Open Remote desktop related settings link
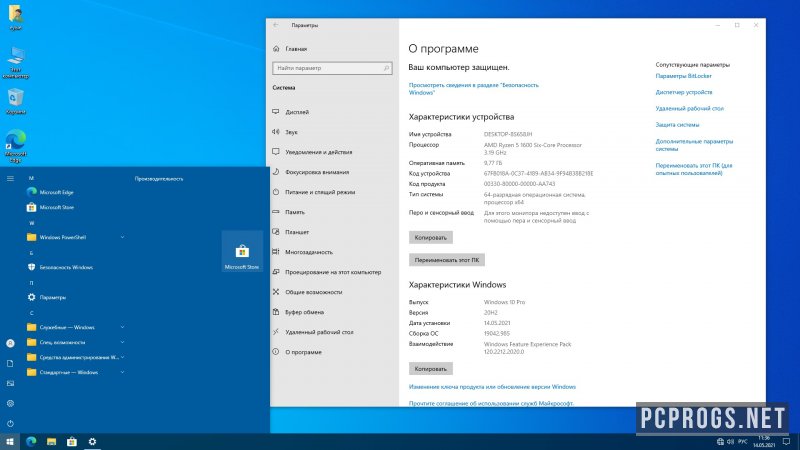This screenshot has height=450, width=800. pos(689,109)
